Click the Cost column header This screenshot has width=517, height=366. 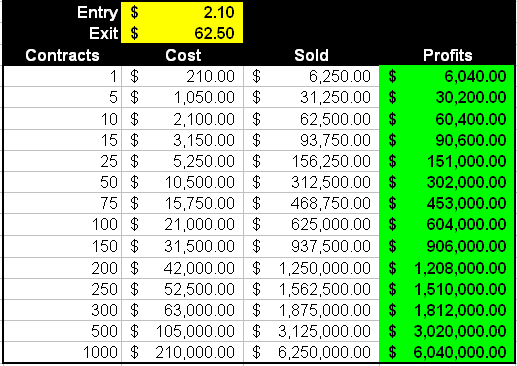point(183,55)
